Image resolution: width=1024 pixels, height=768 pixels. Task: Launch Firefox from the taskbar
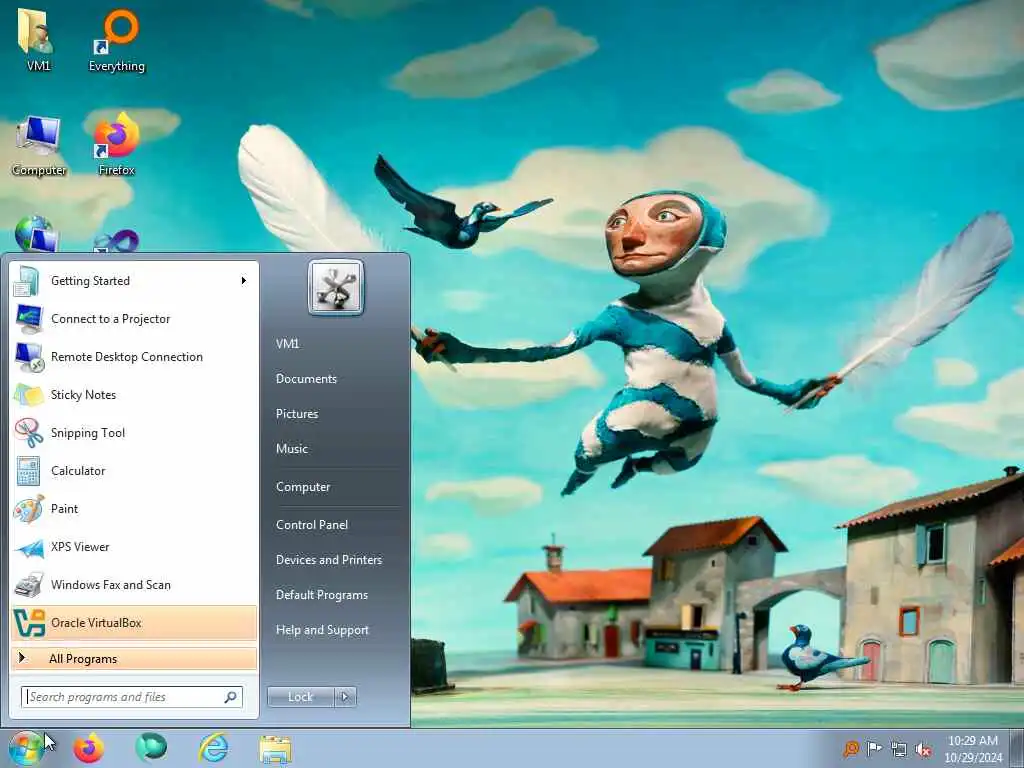click(88, 748)
